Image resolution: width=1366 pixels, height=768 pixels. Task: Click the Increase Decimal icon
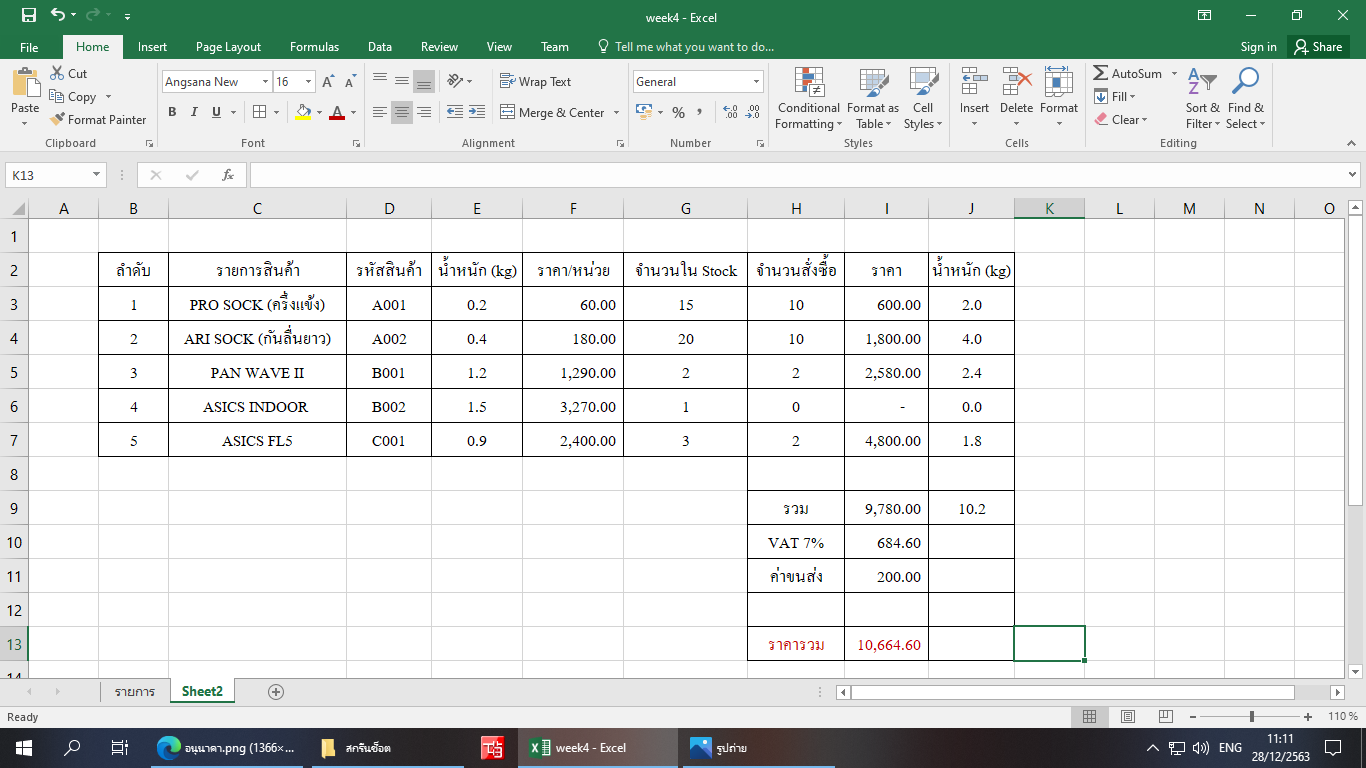(729, 113)
